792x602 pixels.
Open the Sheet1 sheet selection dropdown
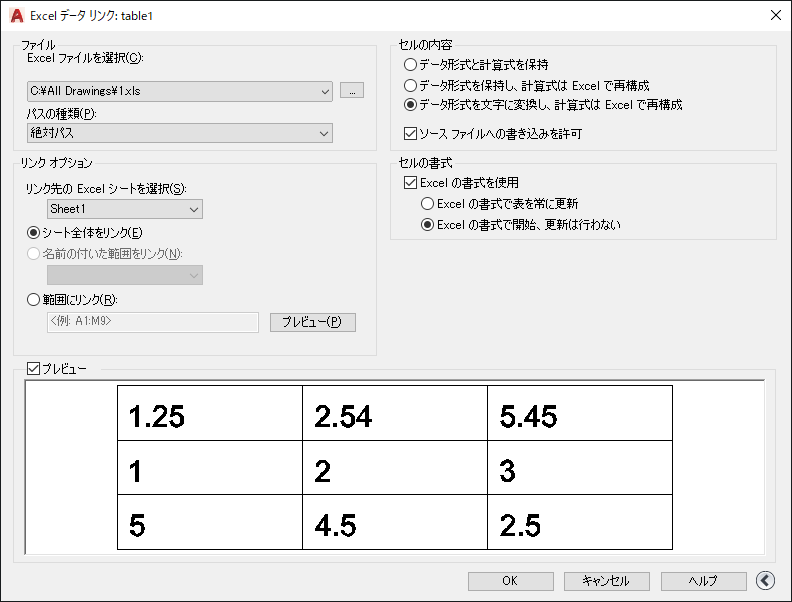tap(125, 209)
